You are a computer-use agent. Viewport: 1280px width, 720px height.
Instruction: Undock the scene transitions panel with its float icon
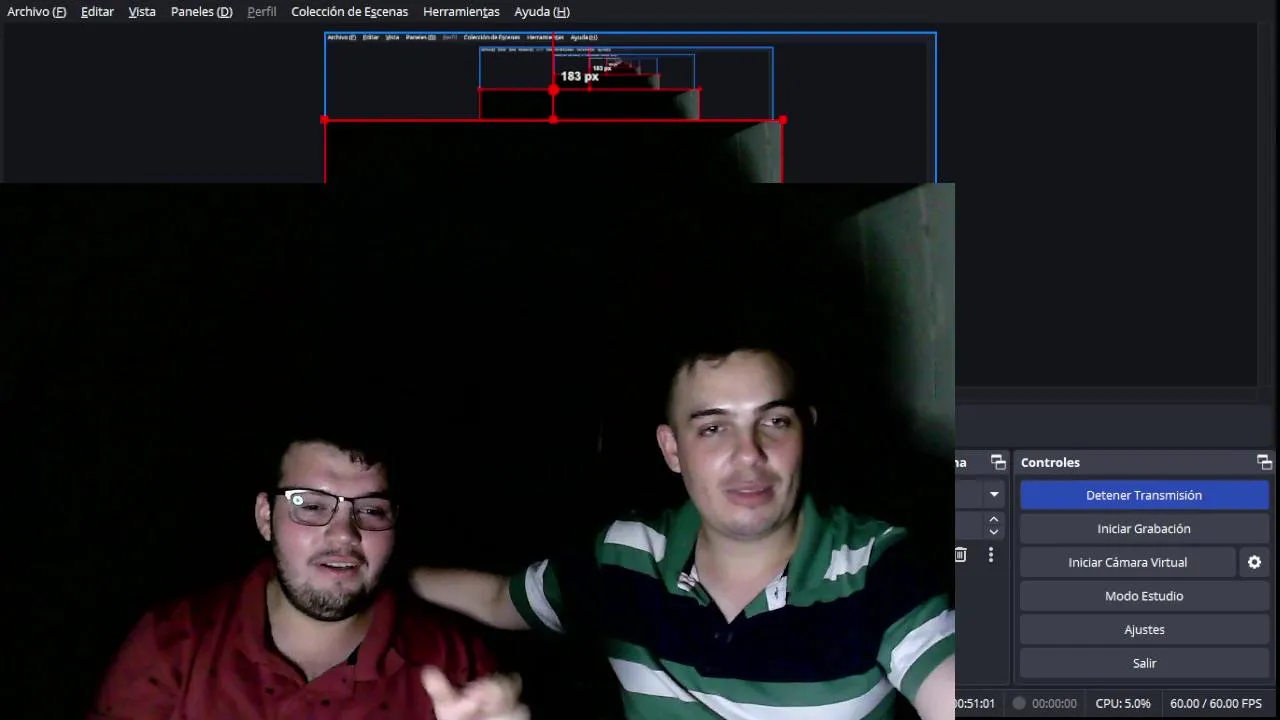[998, 462]
